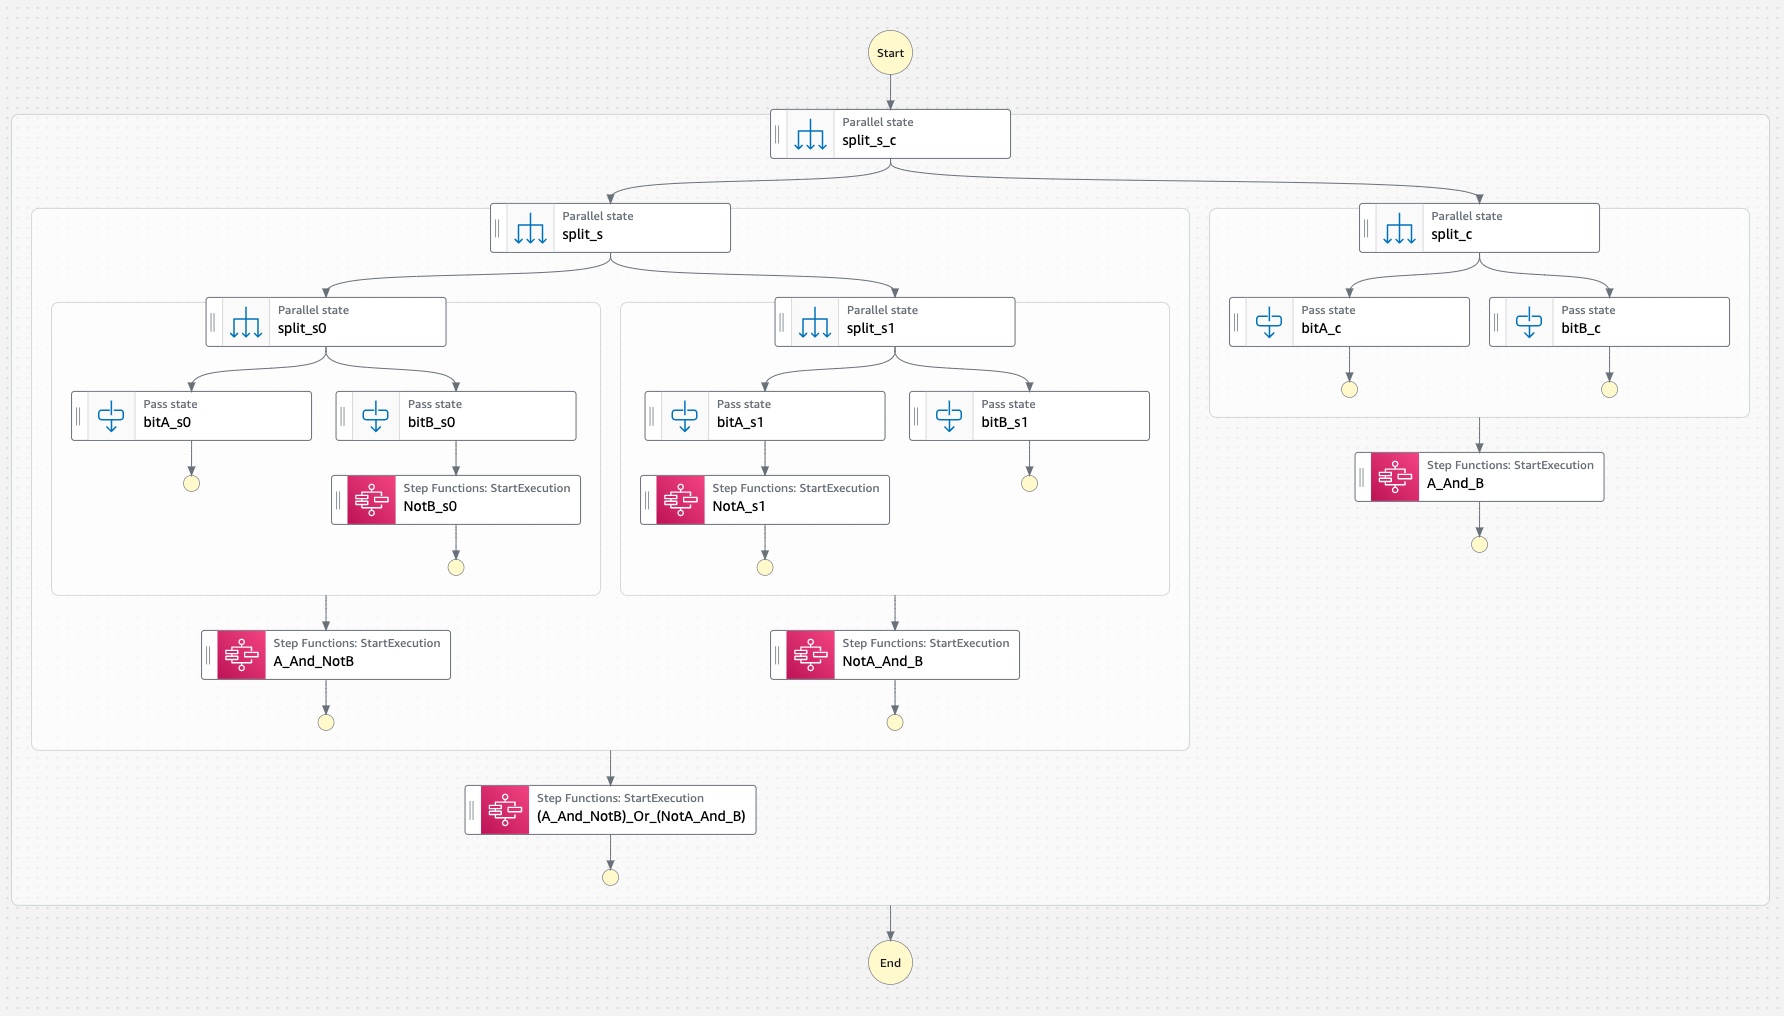Click the bitB_c pass state icon
Viewport: 1784px width, 1016px height.
point(1529,322)
